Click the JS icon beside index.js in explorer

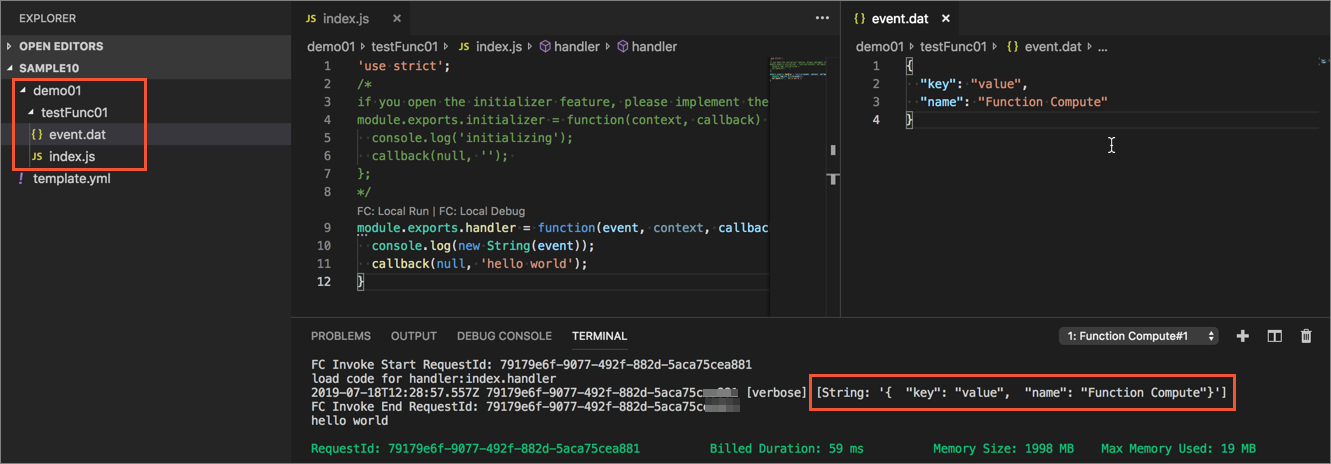coord(37,157)
